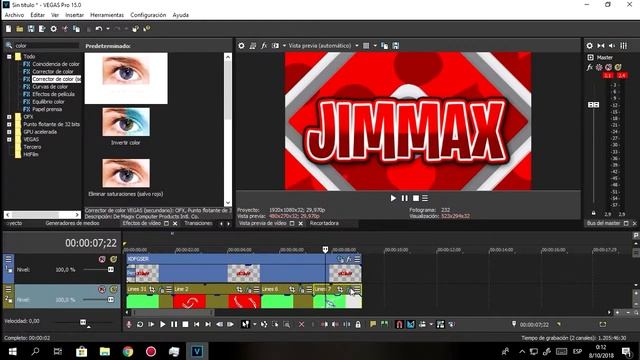Save the project with the floppy disk icon
640x360 pixels.
point(31,29)
